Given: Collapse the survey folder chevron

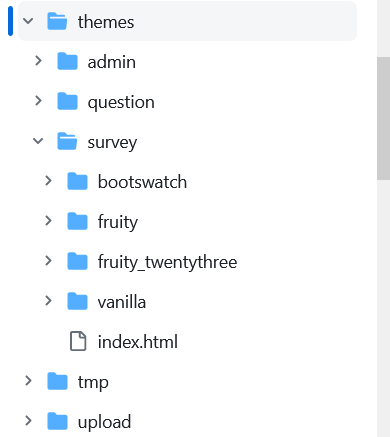Looking at the screenshot, I should 38,141.
